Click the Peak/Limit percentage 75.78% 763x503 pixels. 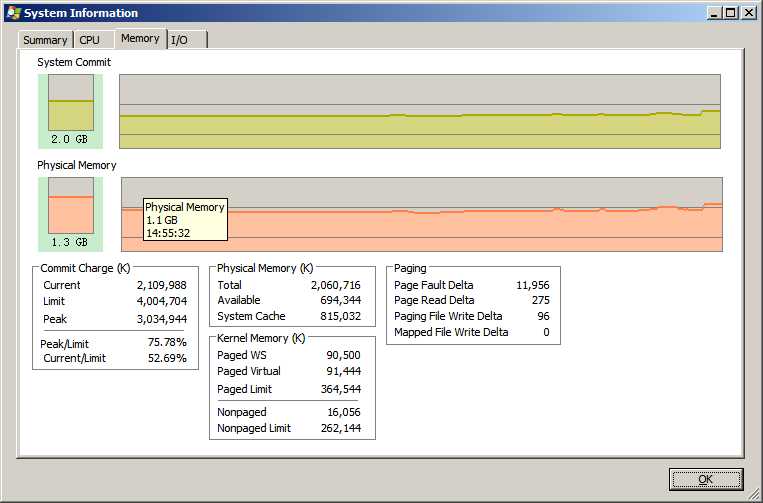coord(167,342)
